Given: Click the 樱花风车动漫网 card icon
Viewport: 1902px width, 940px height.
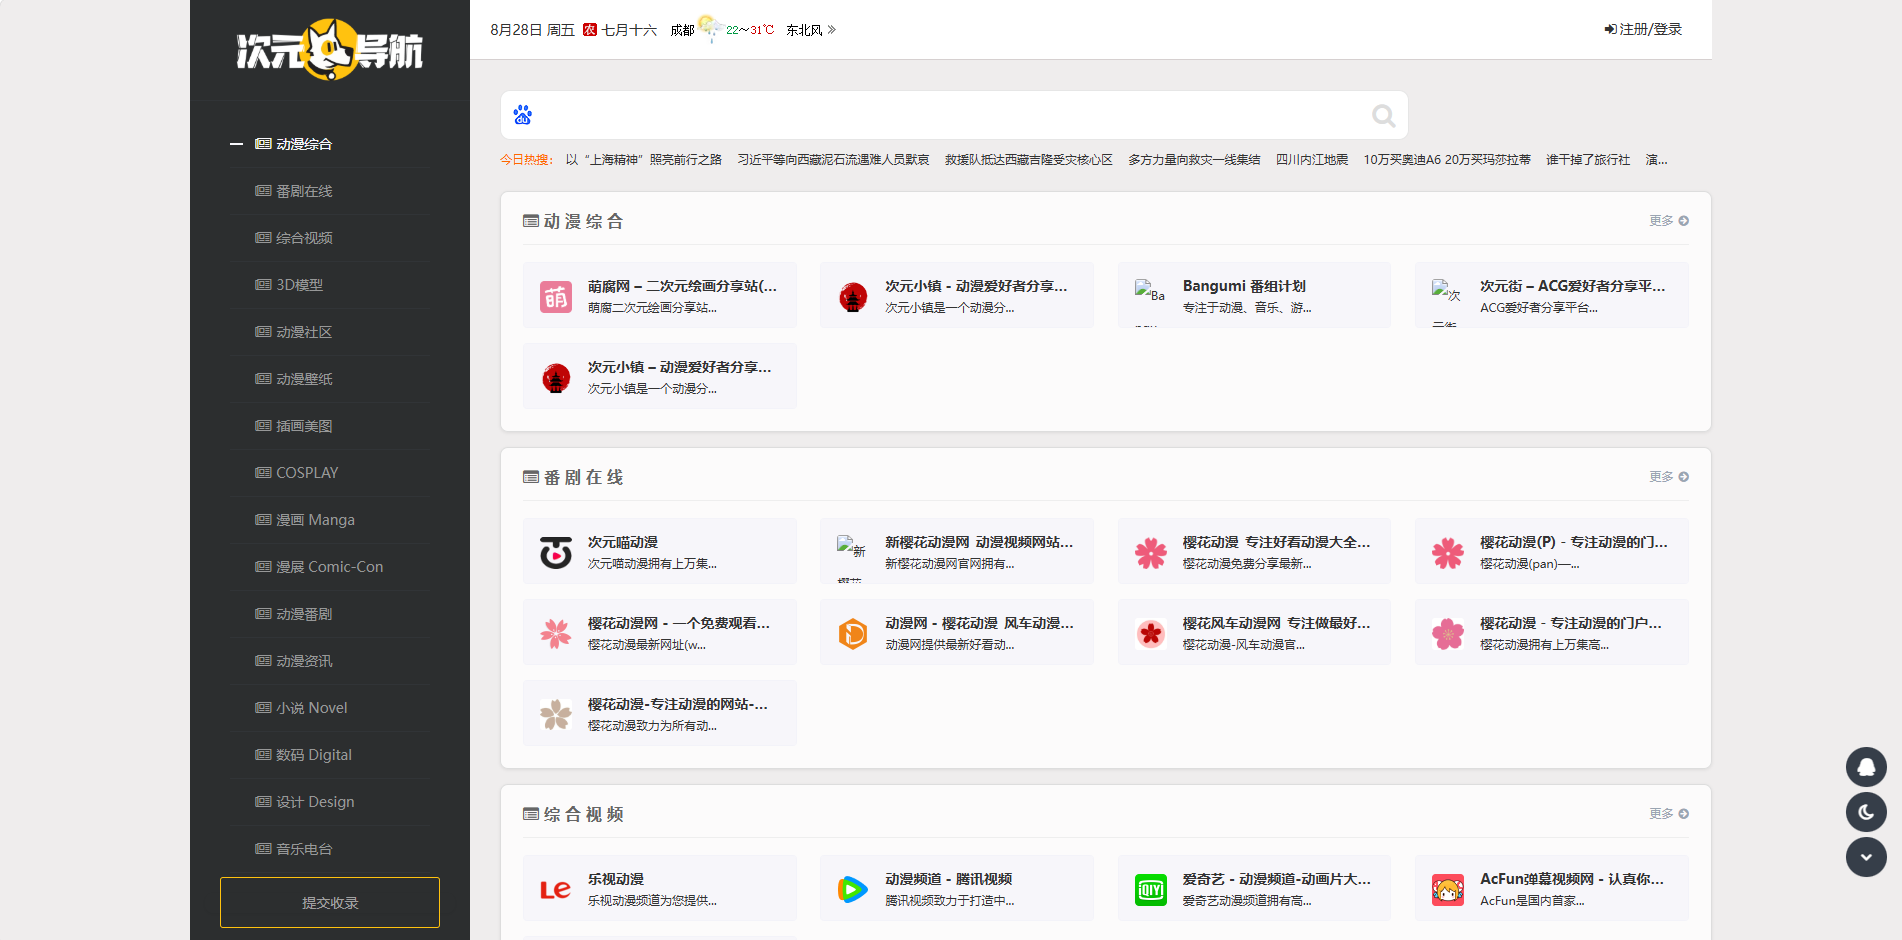Looking at the screenshot, I should tap(1151, 633).
